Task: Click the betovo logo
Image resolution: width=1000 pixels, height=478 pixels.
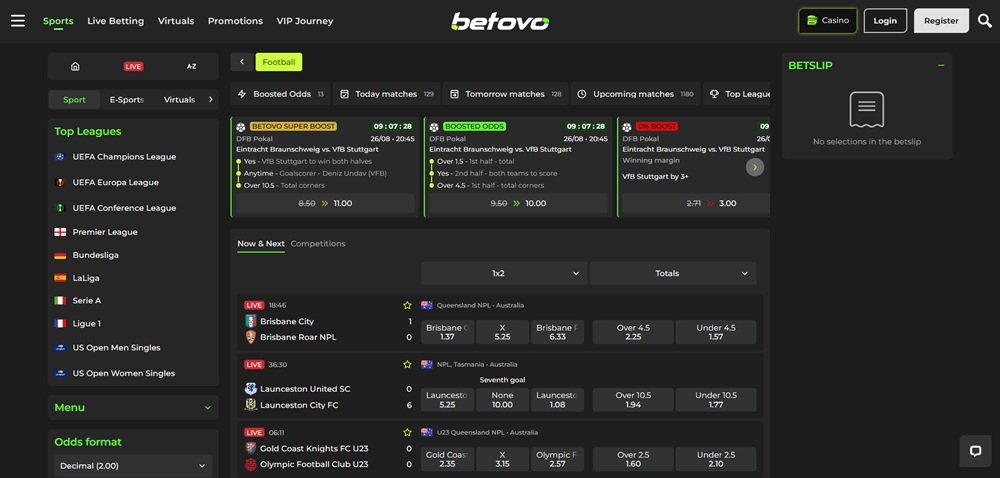Action: (500, 21)
